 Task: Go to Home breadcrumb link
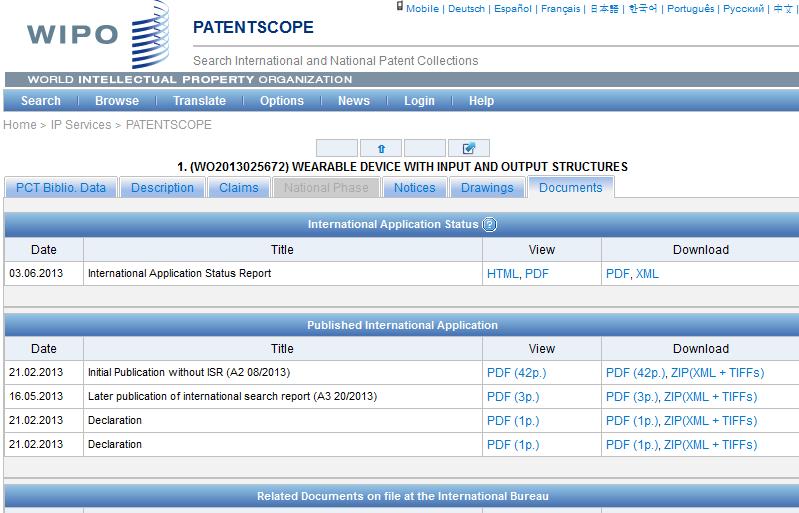pyautogui.click(x=20, y=125)
